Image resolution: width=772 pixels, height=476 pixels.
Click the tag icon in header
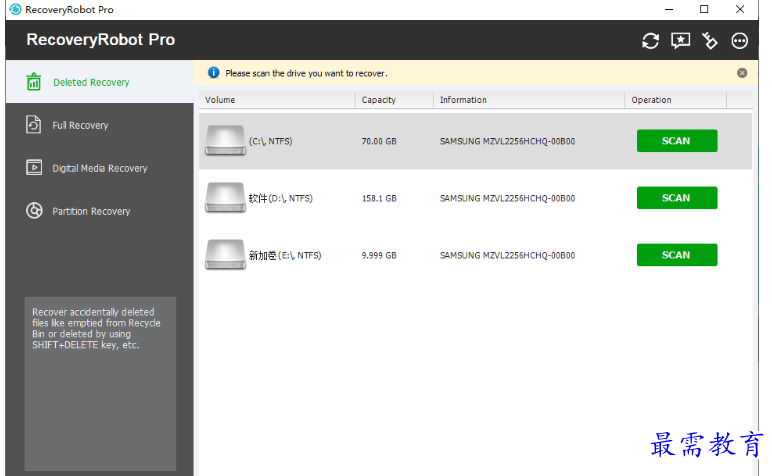click(709, 41)
